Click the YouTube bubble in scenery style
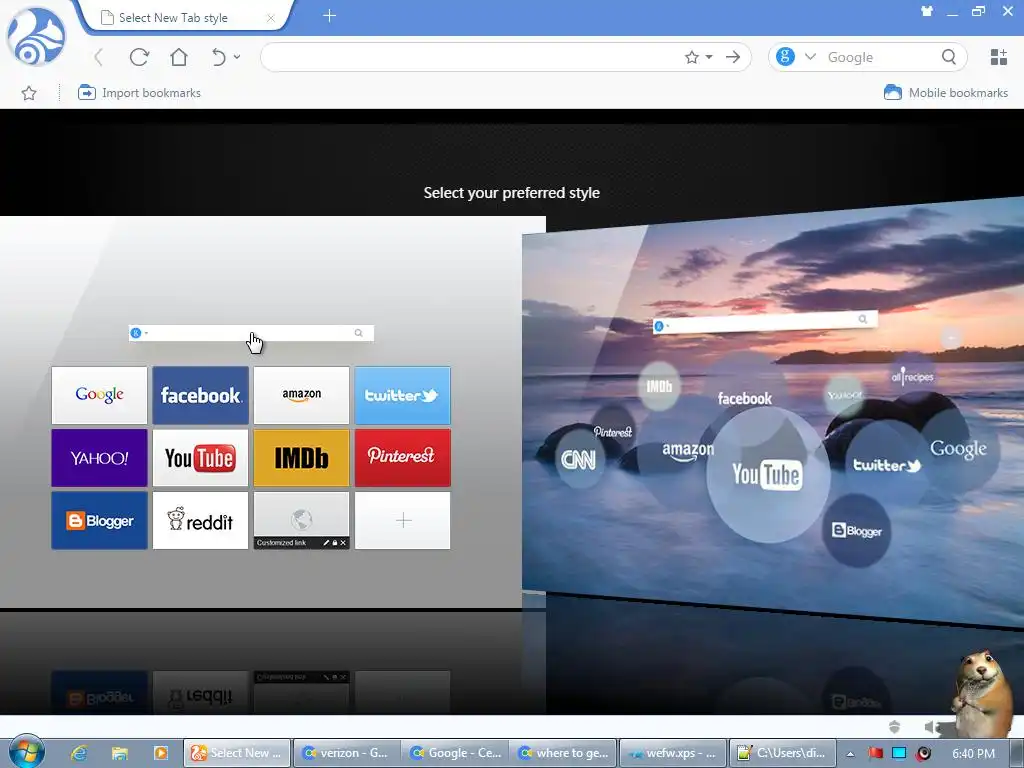 pos(768,475)
